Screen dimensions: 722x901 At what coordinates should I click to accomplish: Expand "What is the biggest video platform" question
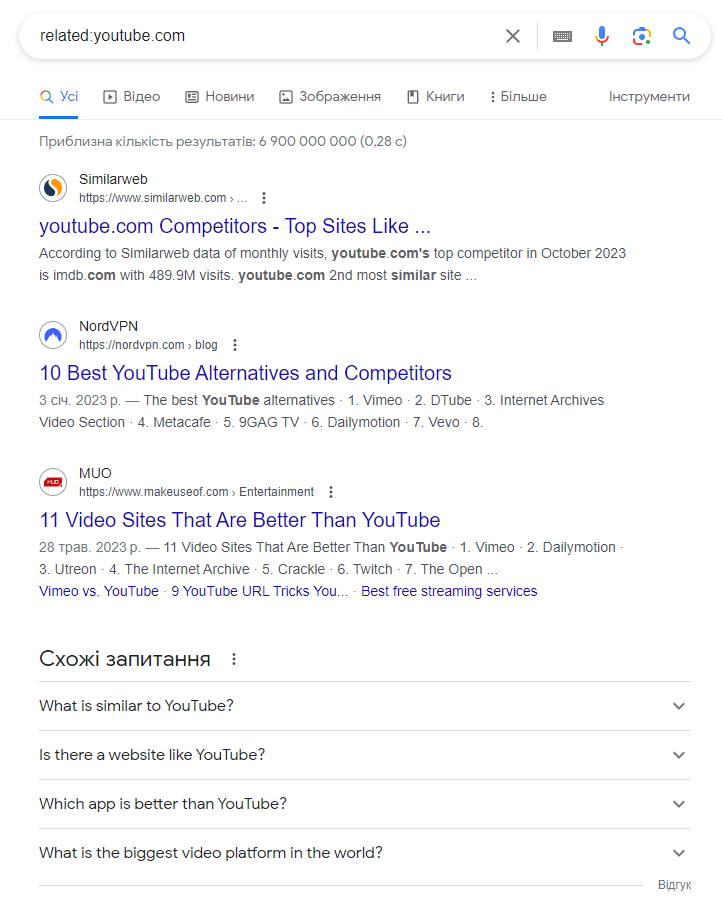coord(679,853)
